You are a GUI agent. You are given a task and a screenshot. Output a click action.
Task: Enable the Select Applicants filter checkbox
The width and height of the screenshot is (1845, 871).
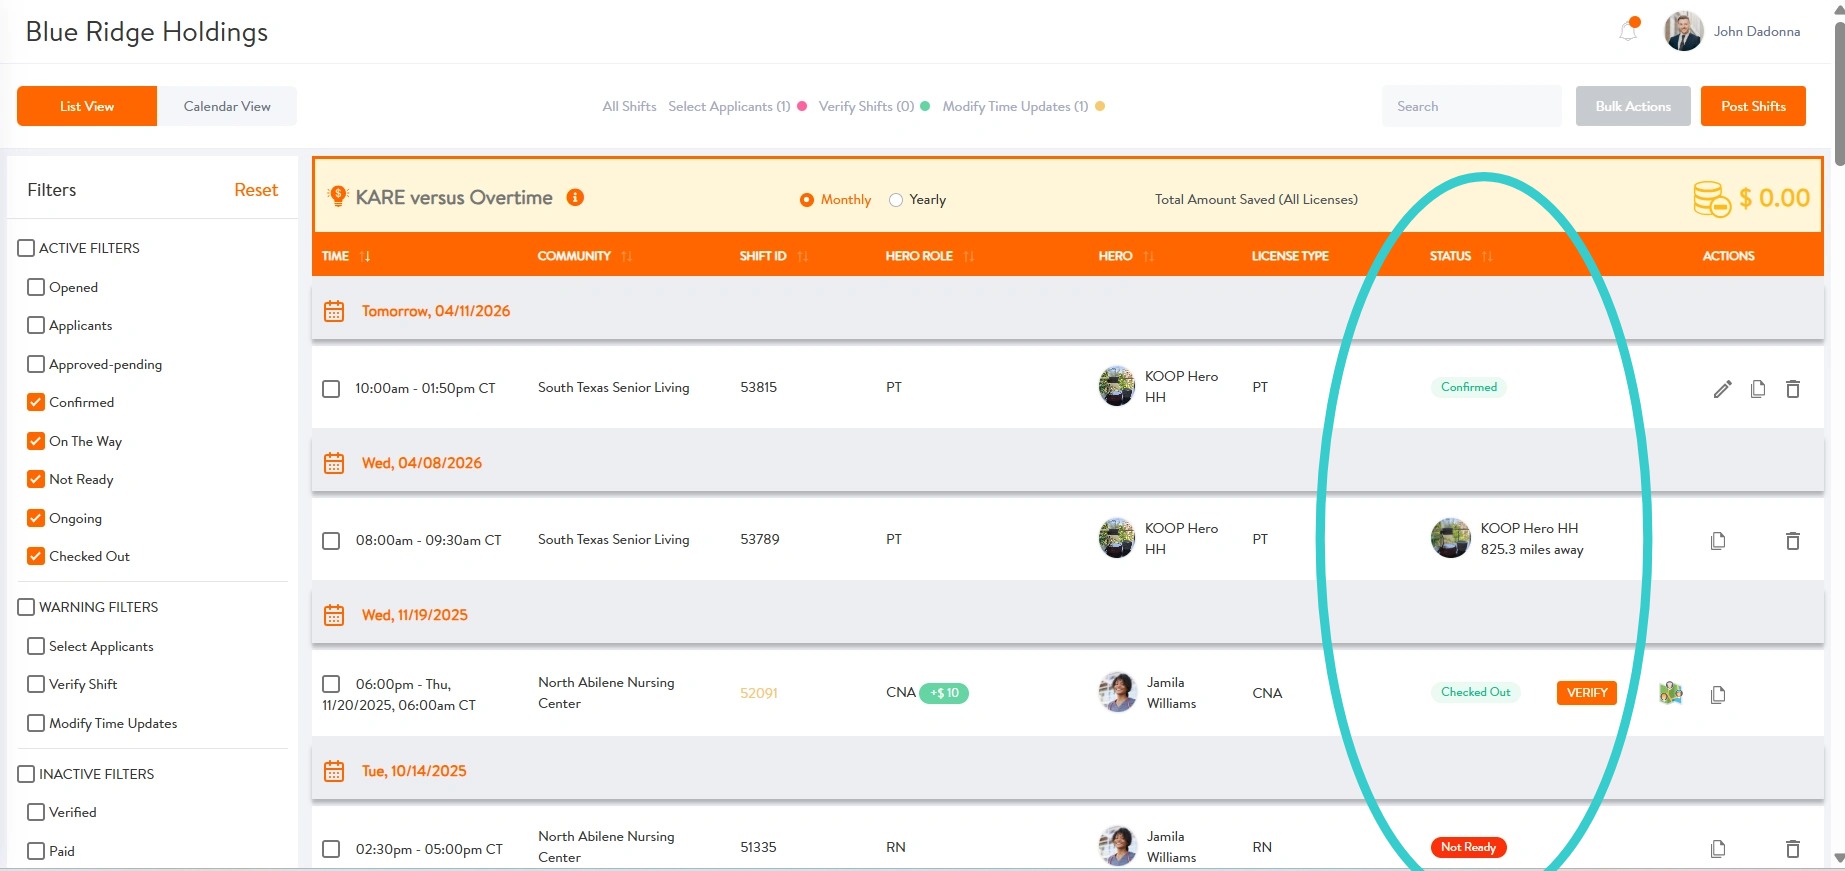[x=36, y=646]
